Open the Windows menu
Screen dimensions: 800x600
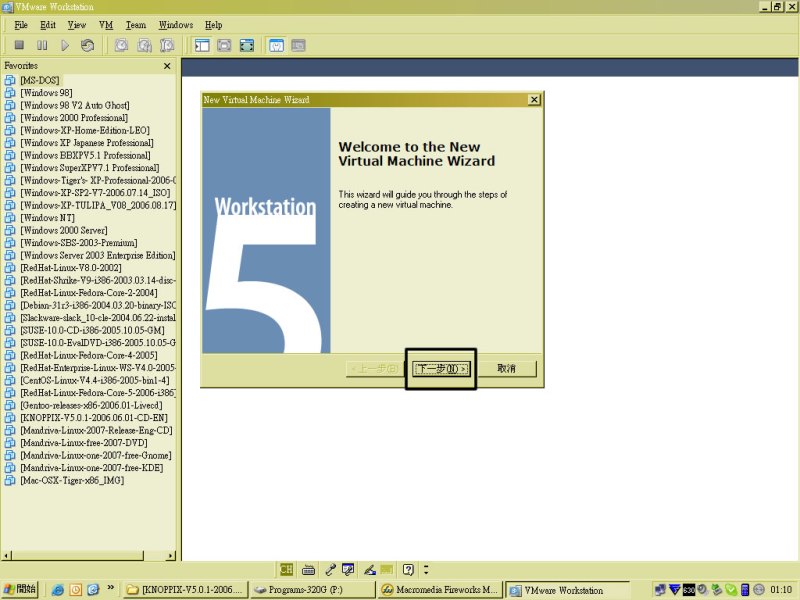(176, 25)
